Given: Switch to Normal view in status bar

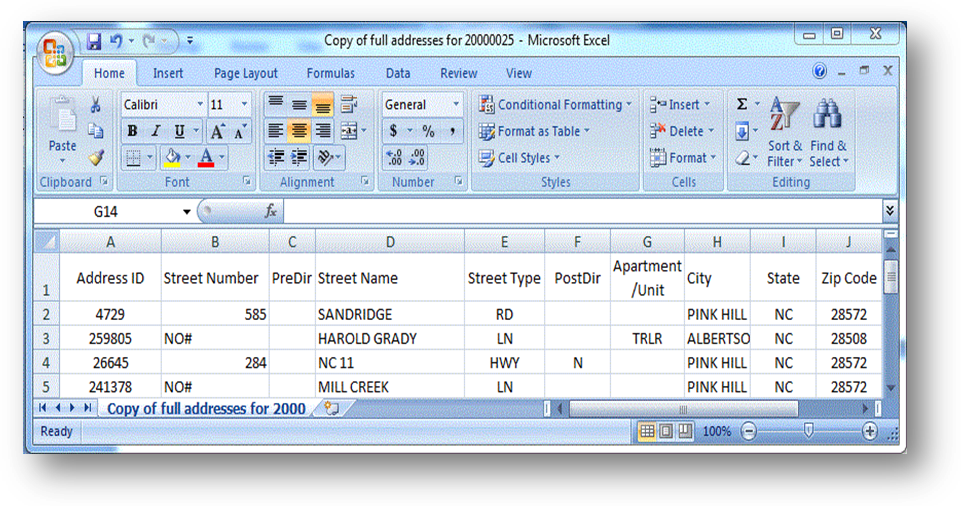Looking at the screenshot, I should pyautogui.click(x=647, y=431).
